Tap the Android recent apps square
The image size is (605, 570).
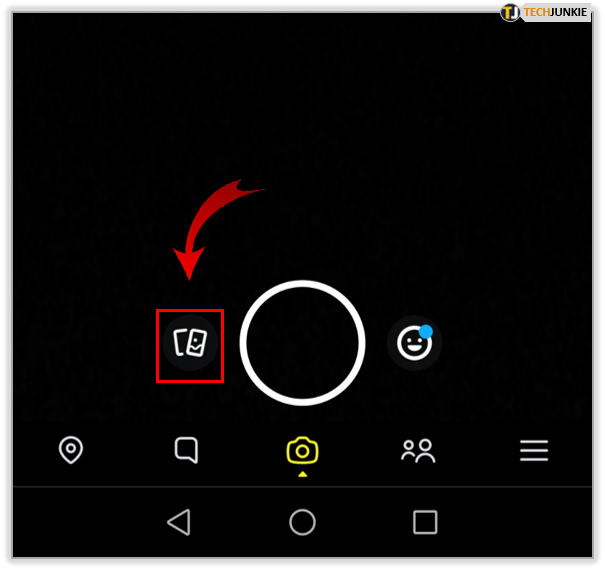point(425,522)
